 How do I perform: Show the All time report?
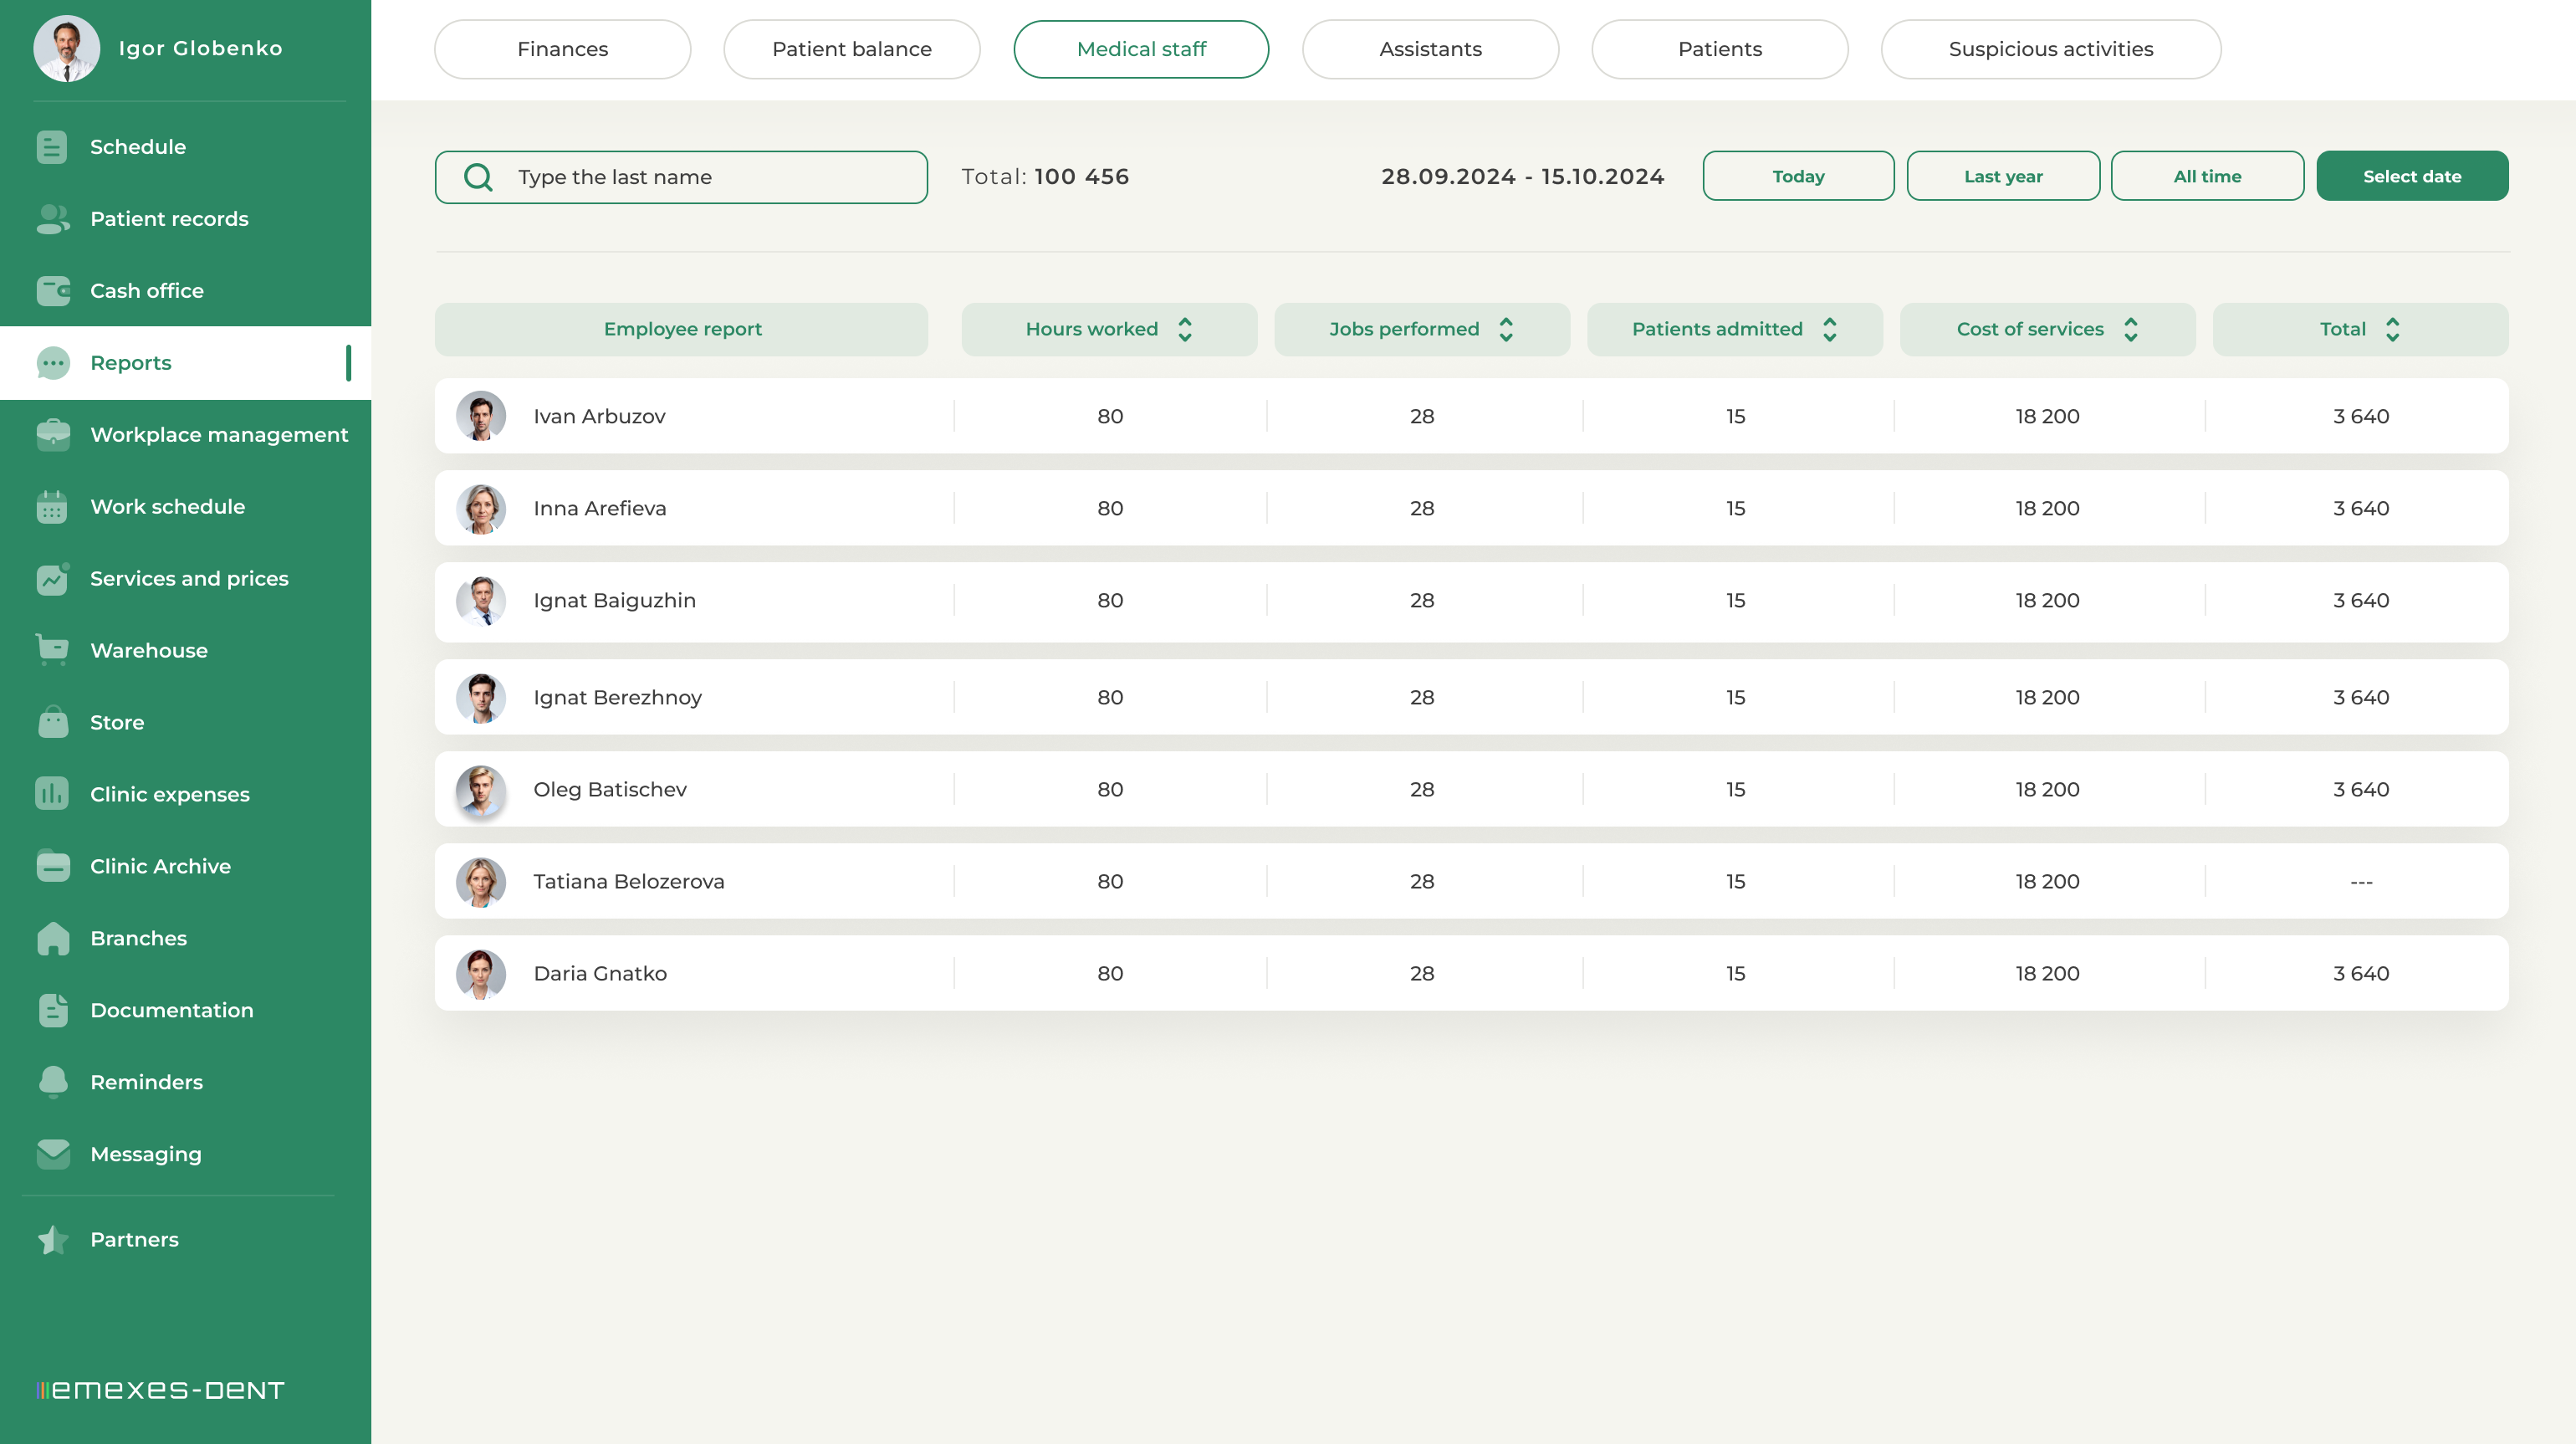coord(2207,176)
